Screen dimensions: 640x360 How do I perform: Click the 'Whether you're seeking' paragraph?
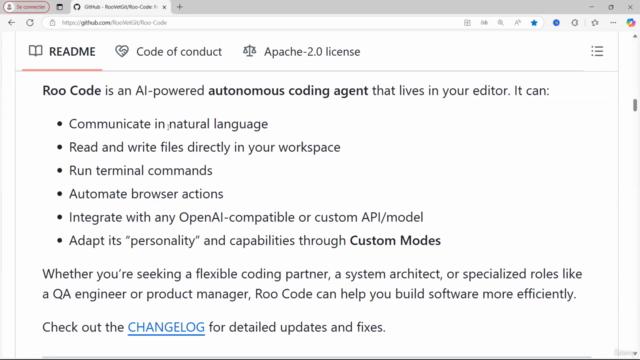point(312,284)
